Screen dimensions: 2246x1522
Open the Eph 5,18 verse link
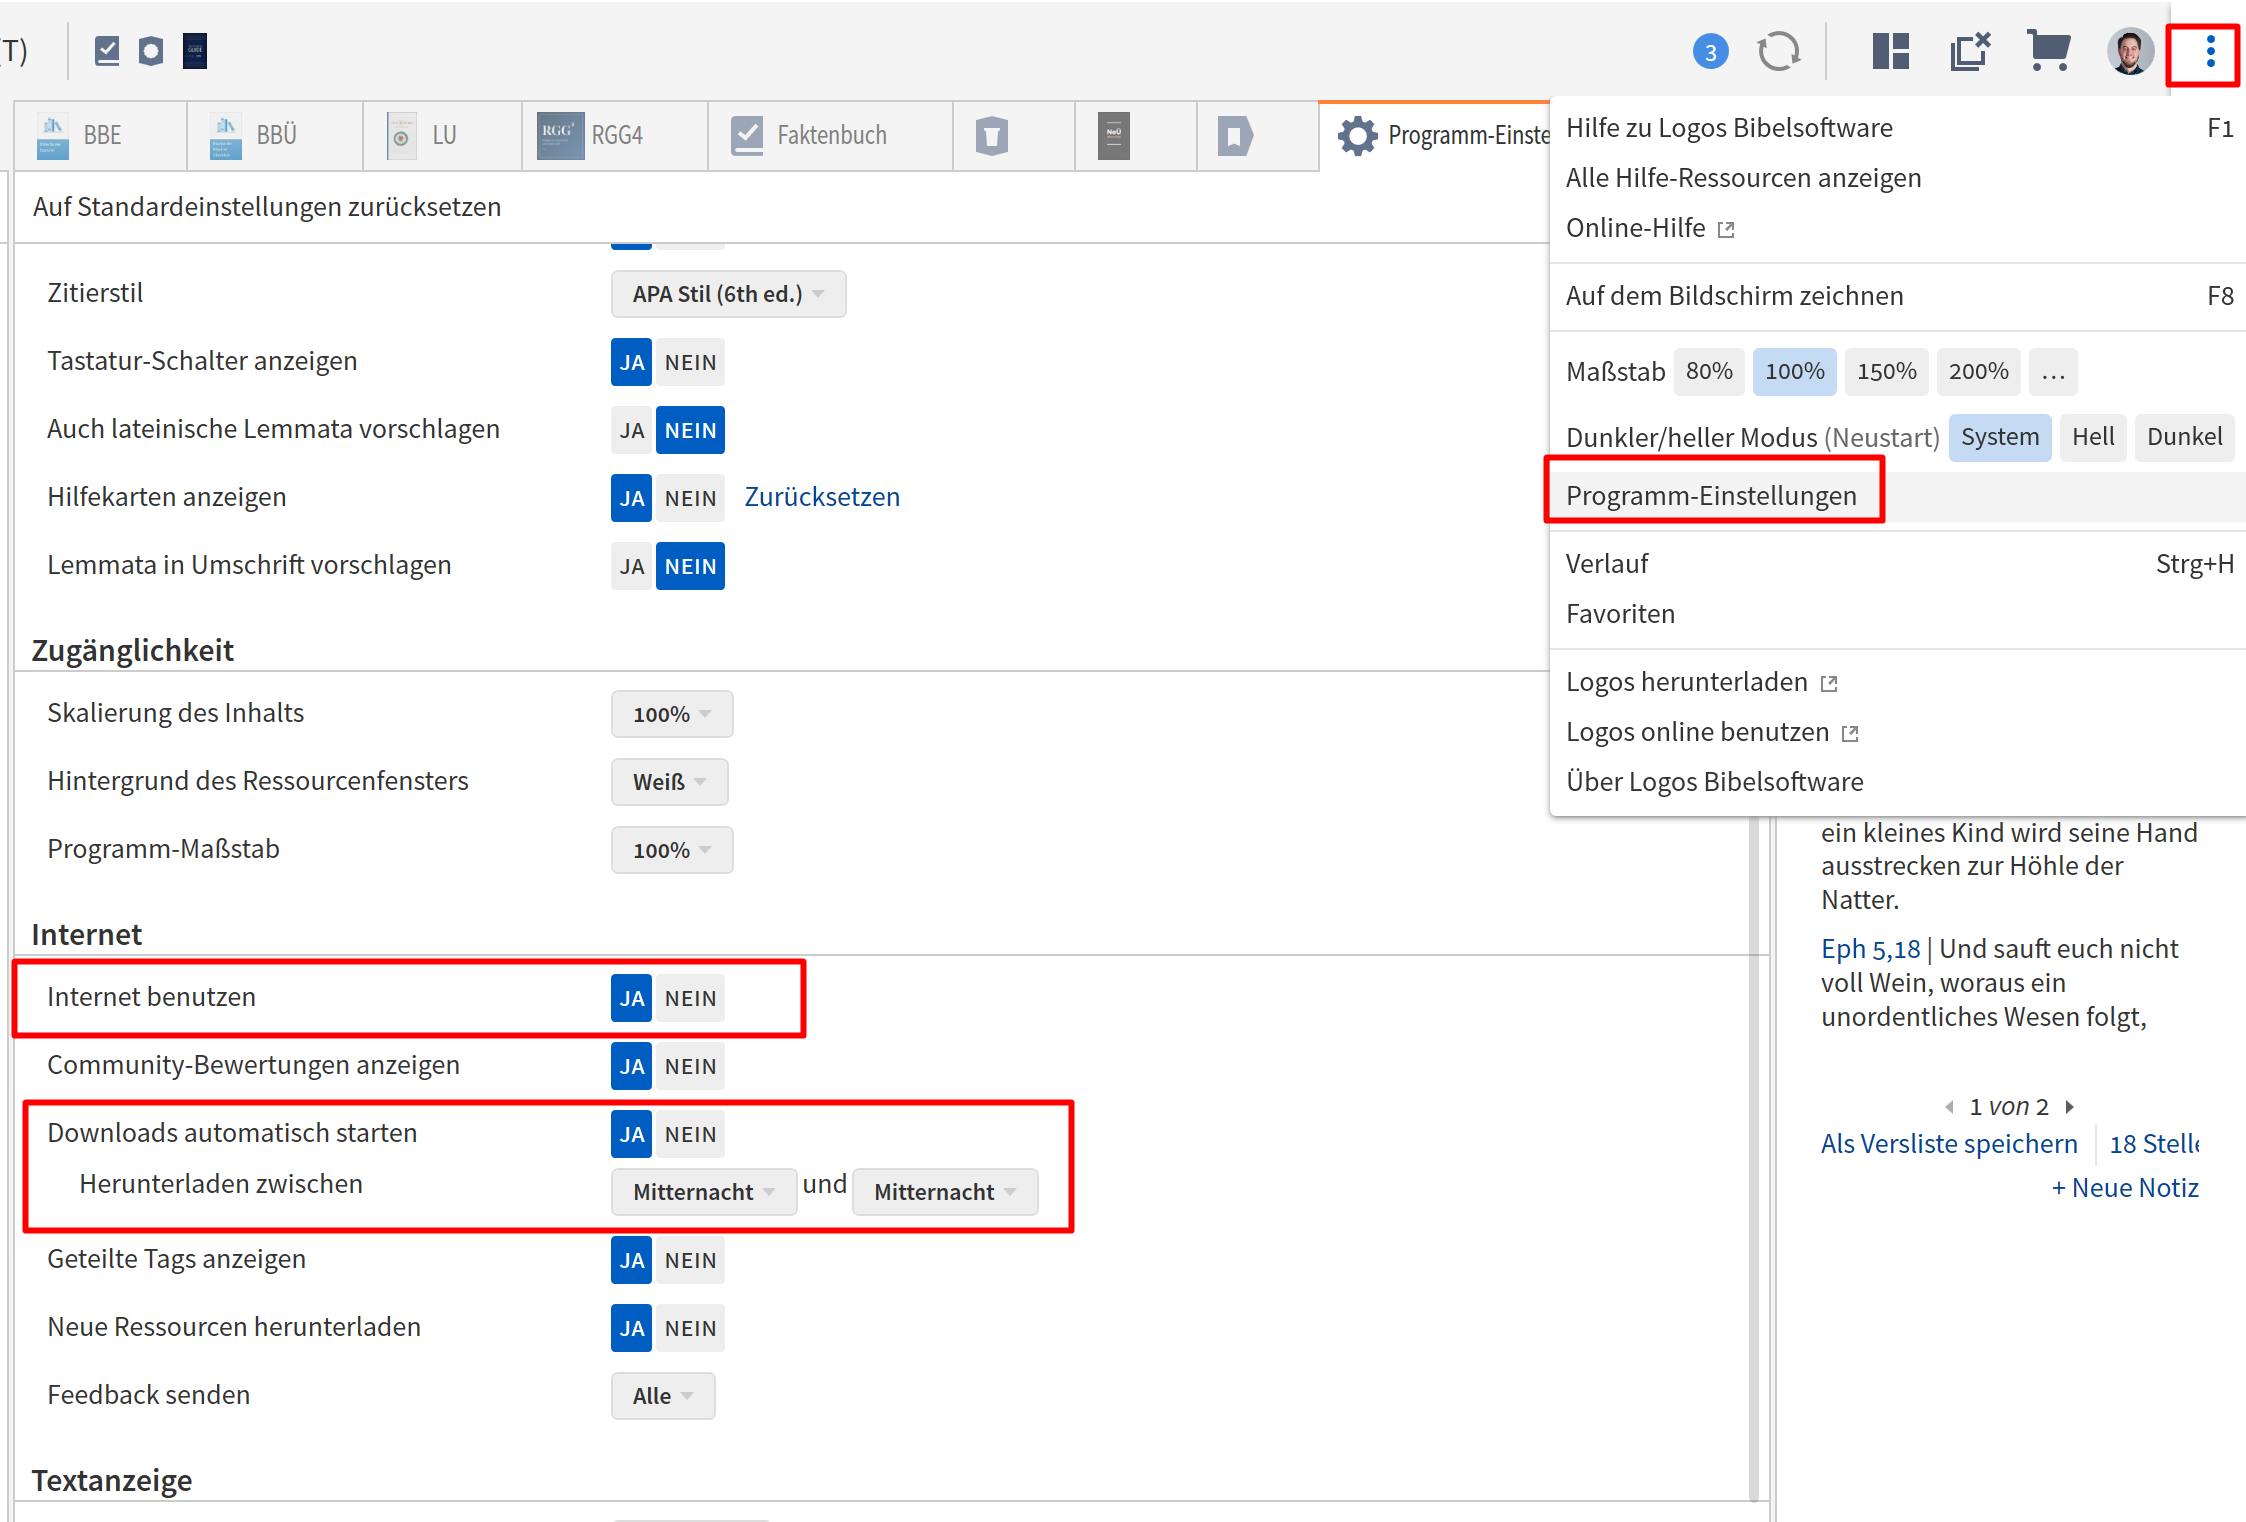point(1870,949)
